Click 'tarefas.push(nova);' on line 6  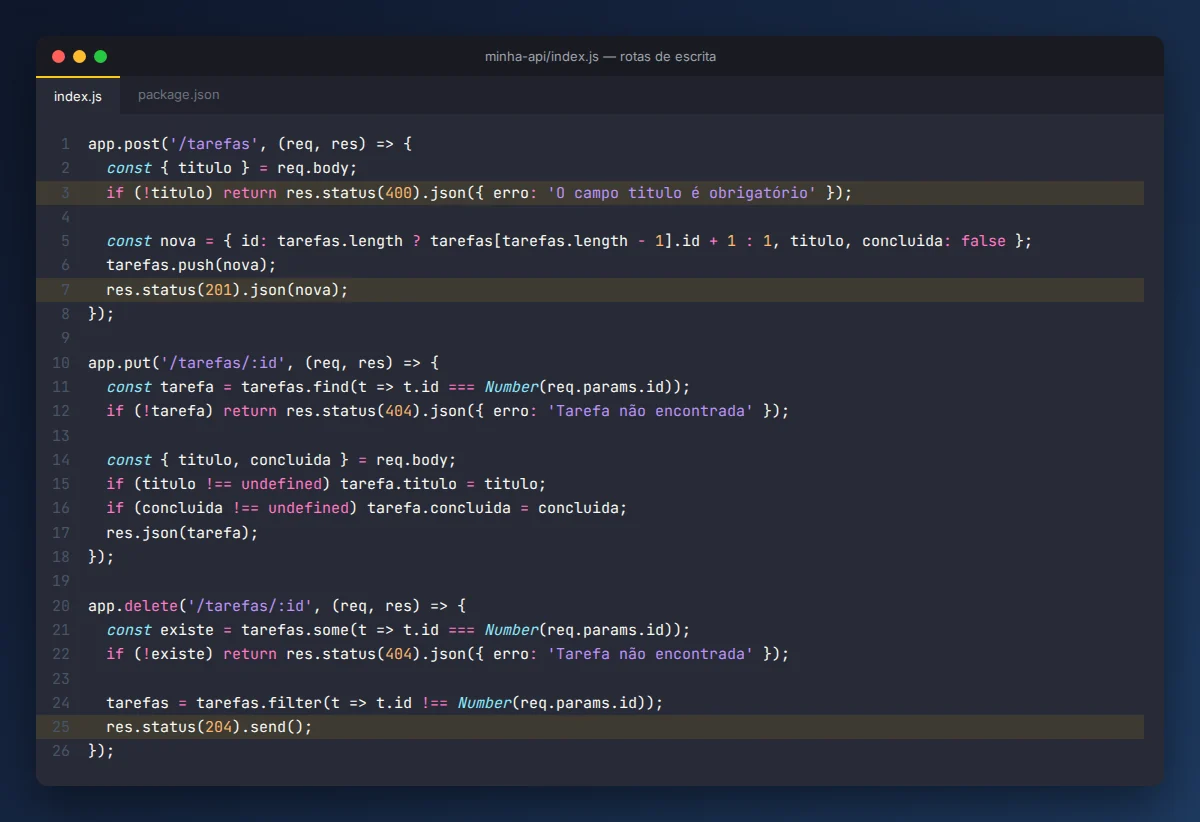pyautogui.click(x=191, y=265)
